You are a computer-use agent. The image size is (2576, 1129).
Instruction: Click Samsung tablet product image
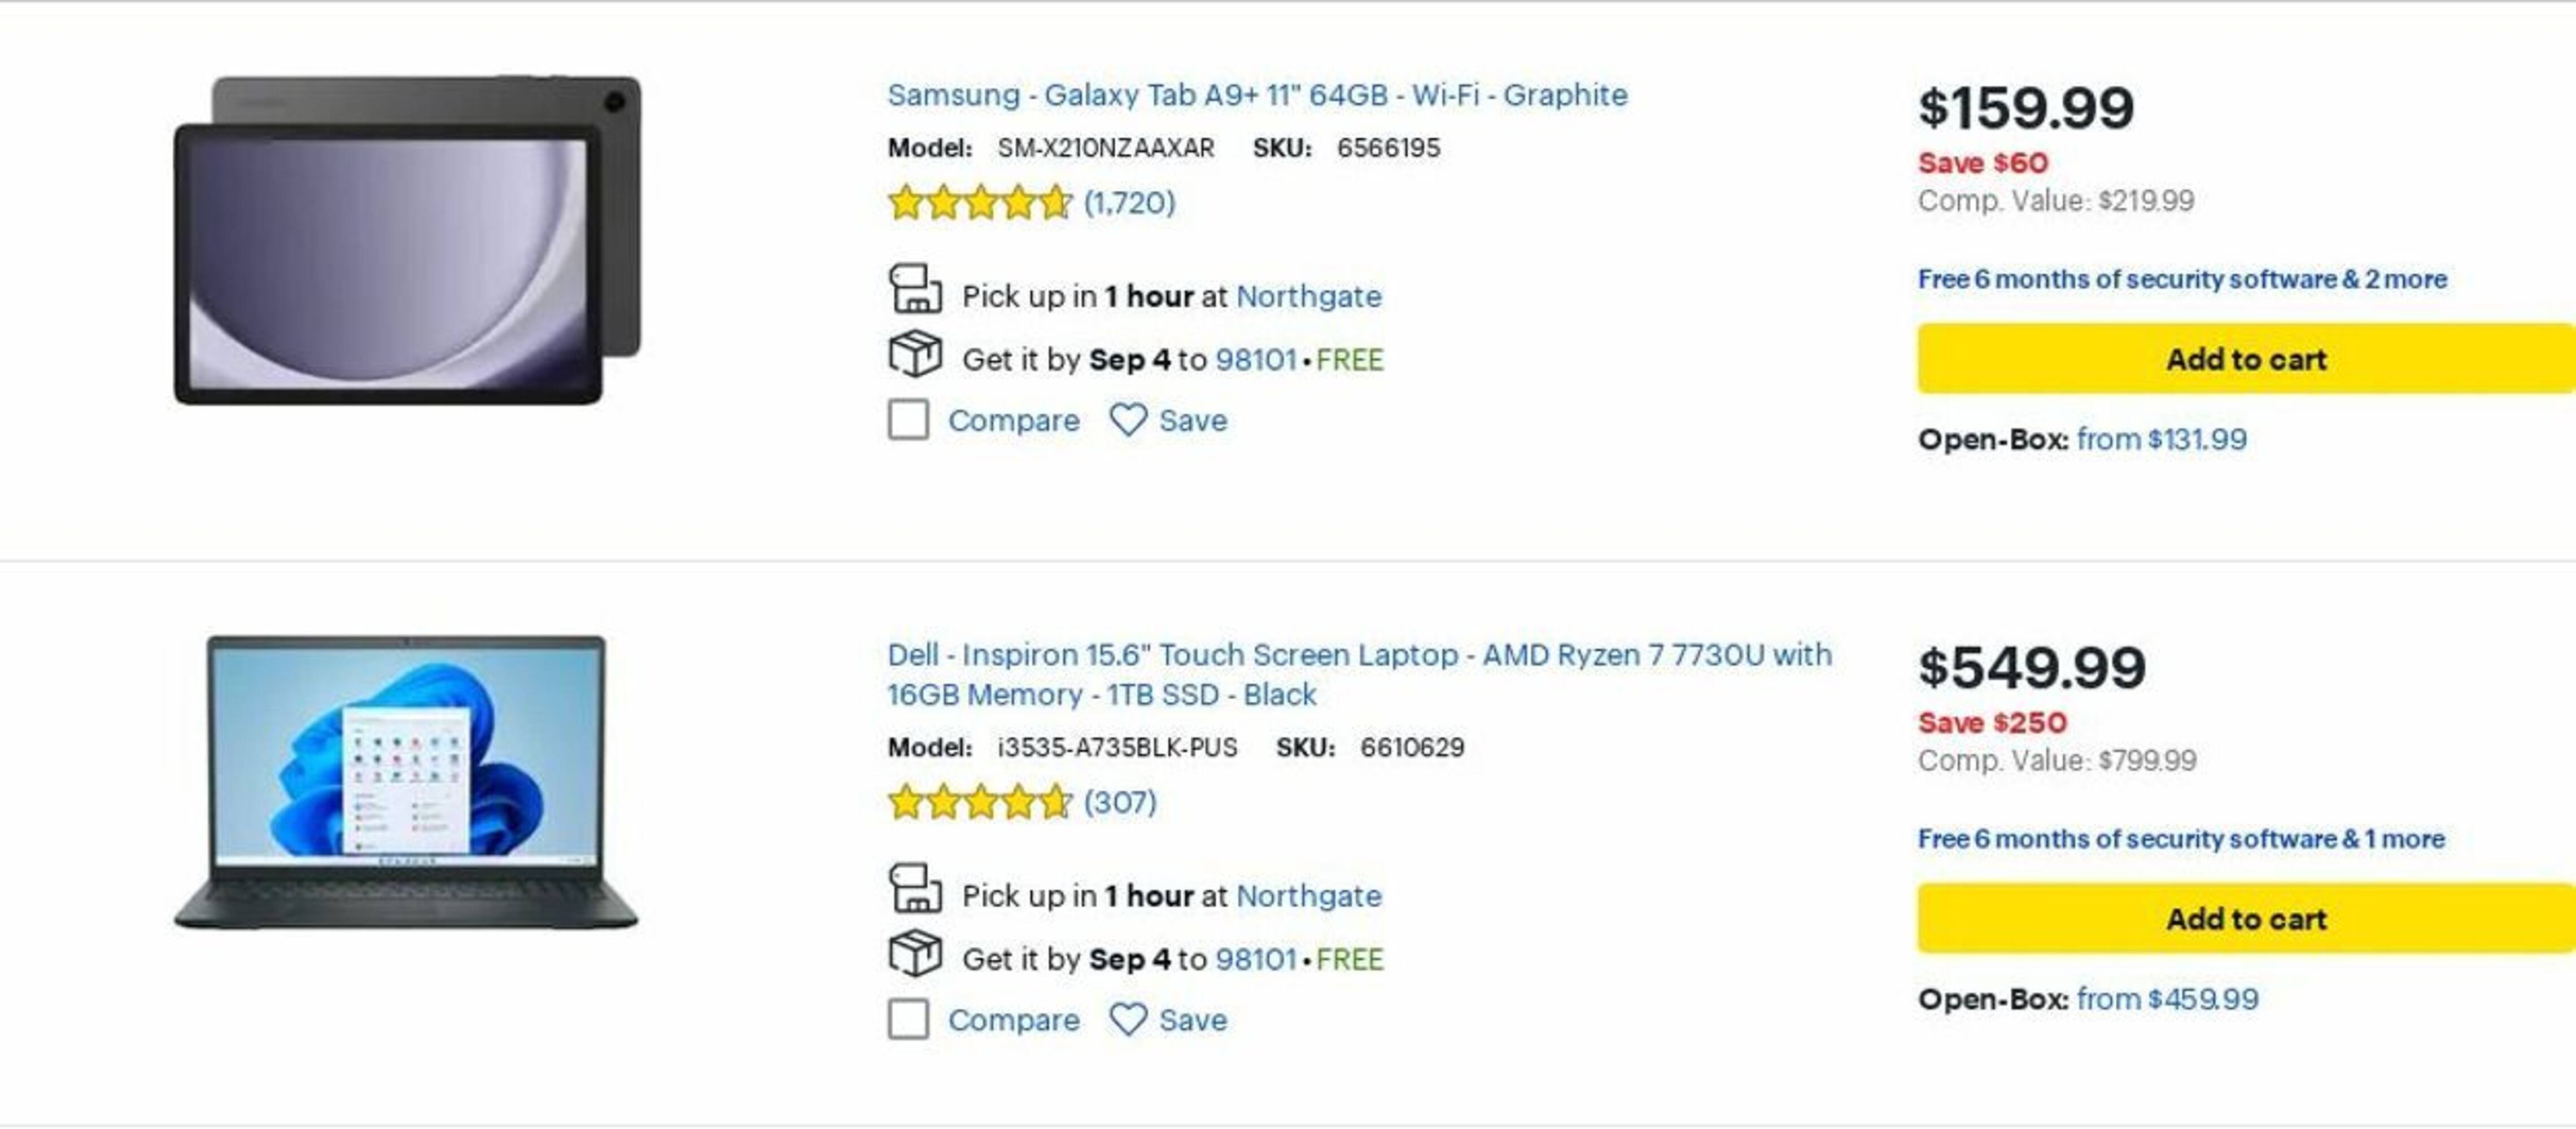(407, 240)
